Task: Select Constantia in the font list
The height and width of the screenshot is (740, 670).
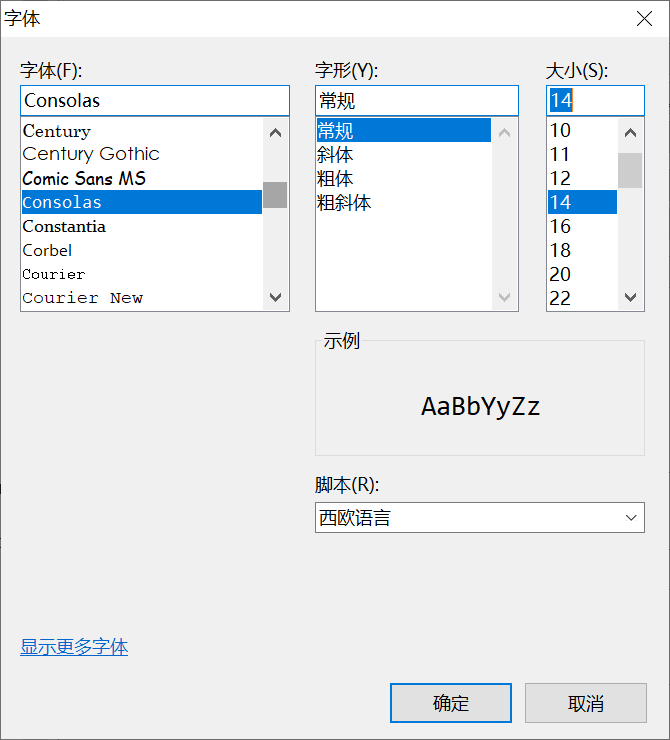Action: [64, 226]
